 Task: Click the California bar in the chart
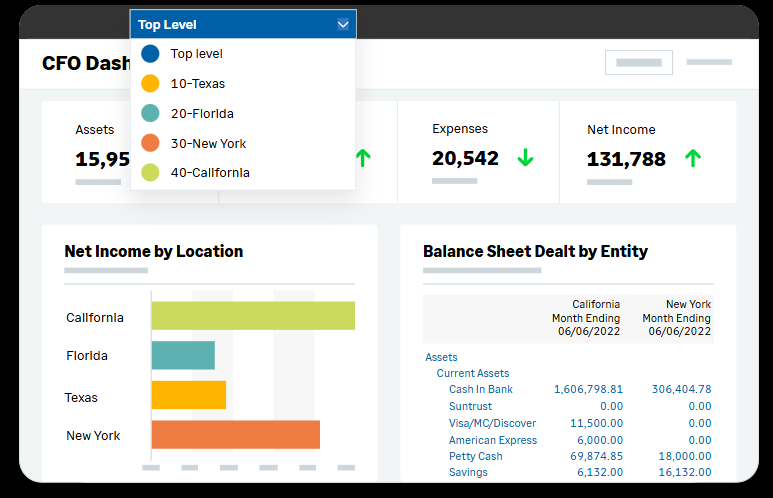click(x=253, y=316)
